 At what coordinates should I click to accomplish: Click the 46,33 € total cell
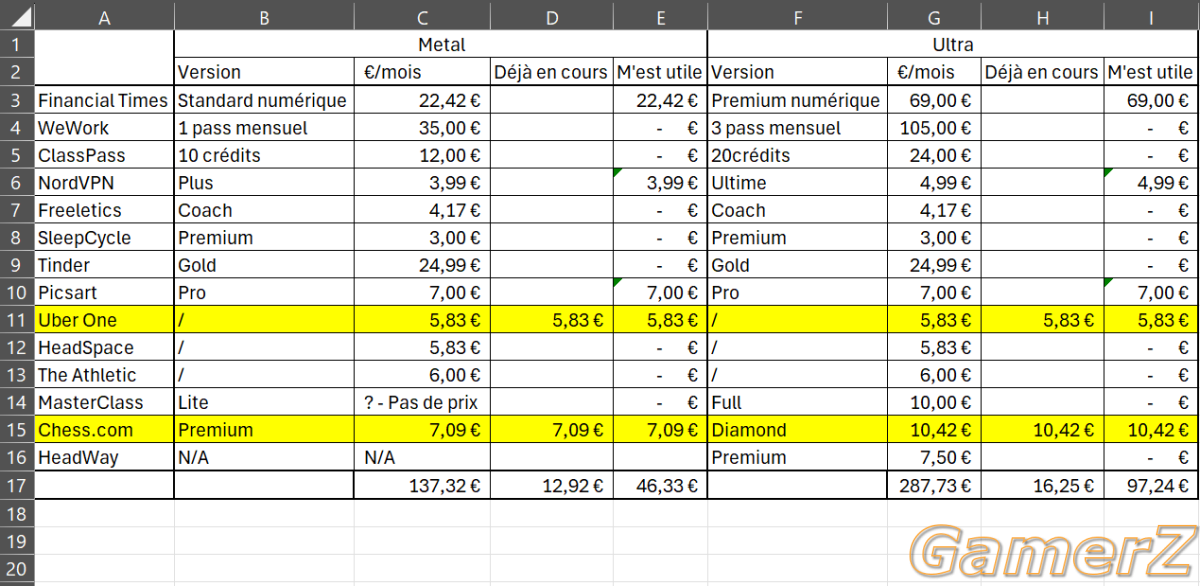pyautogui.click(x=660, y=486)
